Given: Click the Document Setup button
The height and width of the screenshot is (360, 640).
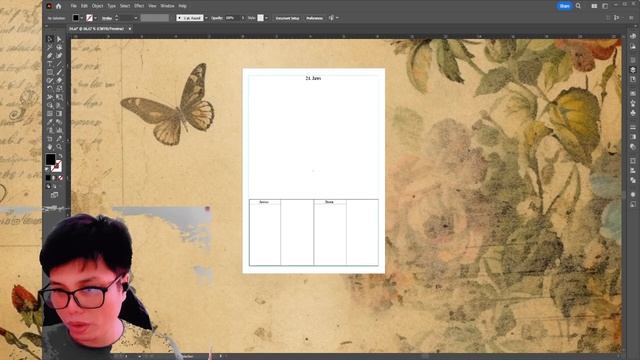Looking at the screenshot, I should click(287, 18).
